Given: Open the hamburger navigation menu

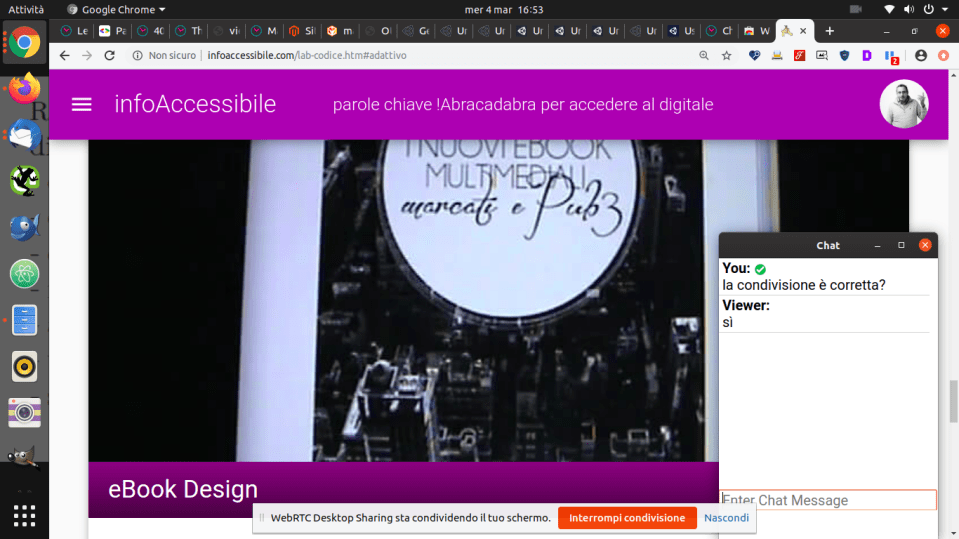Looking at the screenshot, I should coord(82,104).
